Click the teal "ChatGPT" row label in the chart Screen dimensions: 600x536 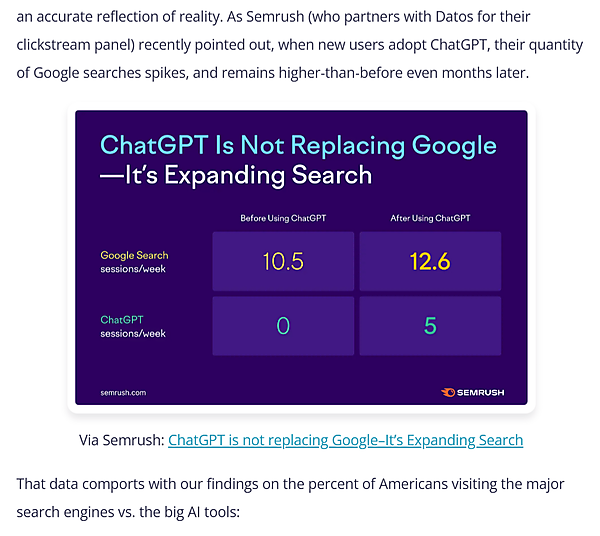122,320
